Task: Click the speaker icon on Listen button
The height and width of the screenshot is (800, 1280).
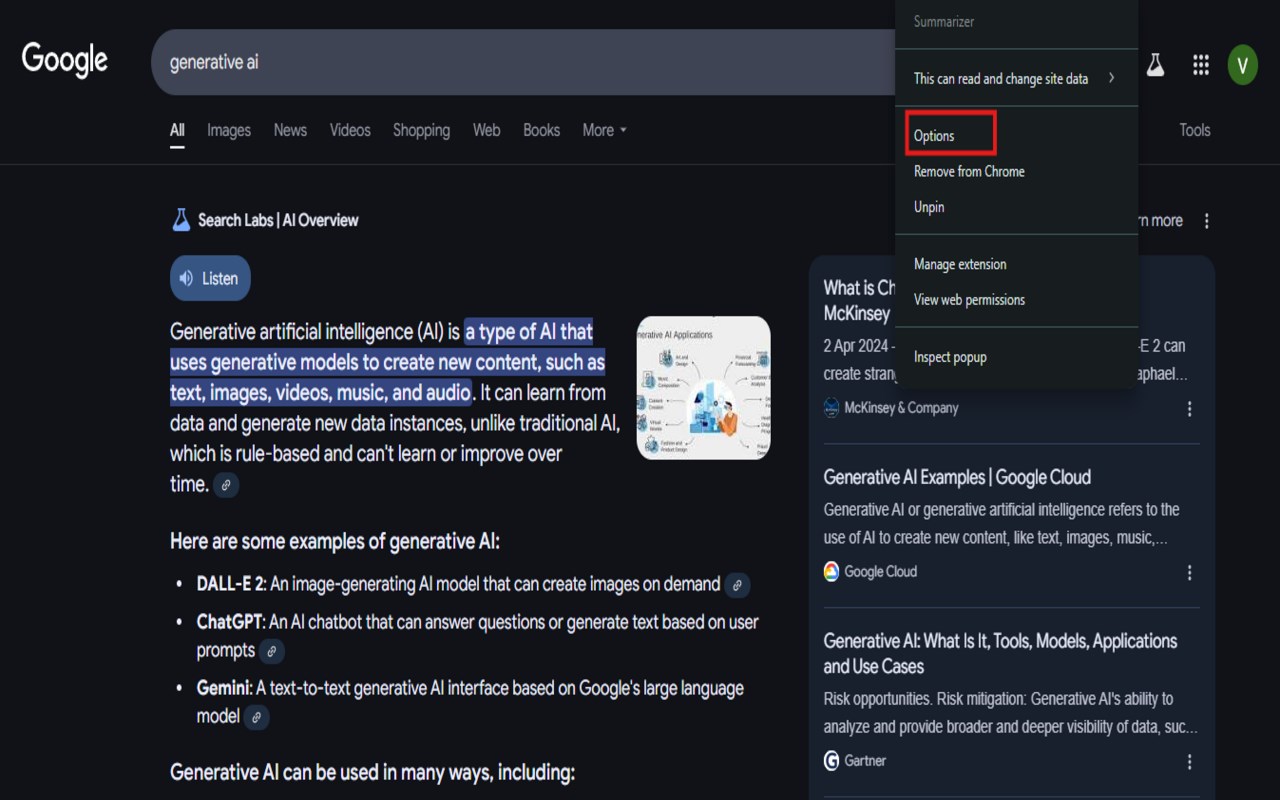Action: [x=186, y=279]
